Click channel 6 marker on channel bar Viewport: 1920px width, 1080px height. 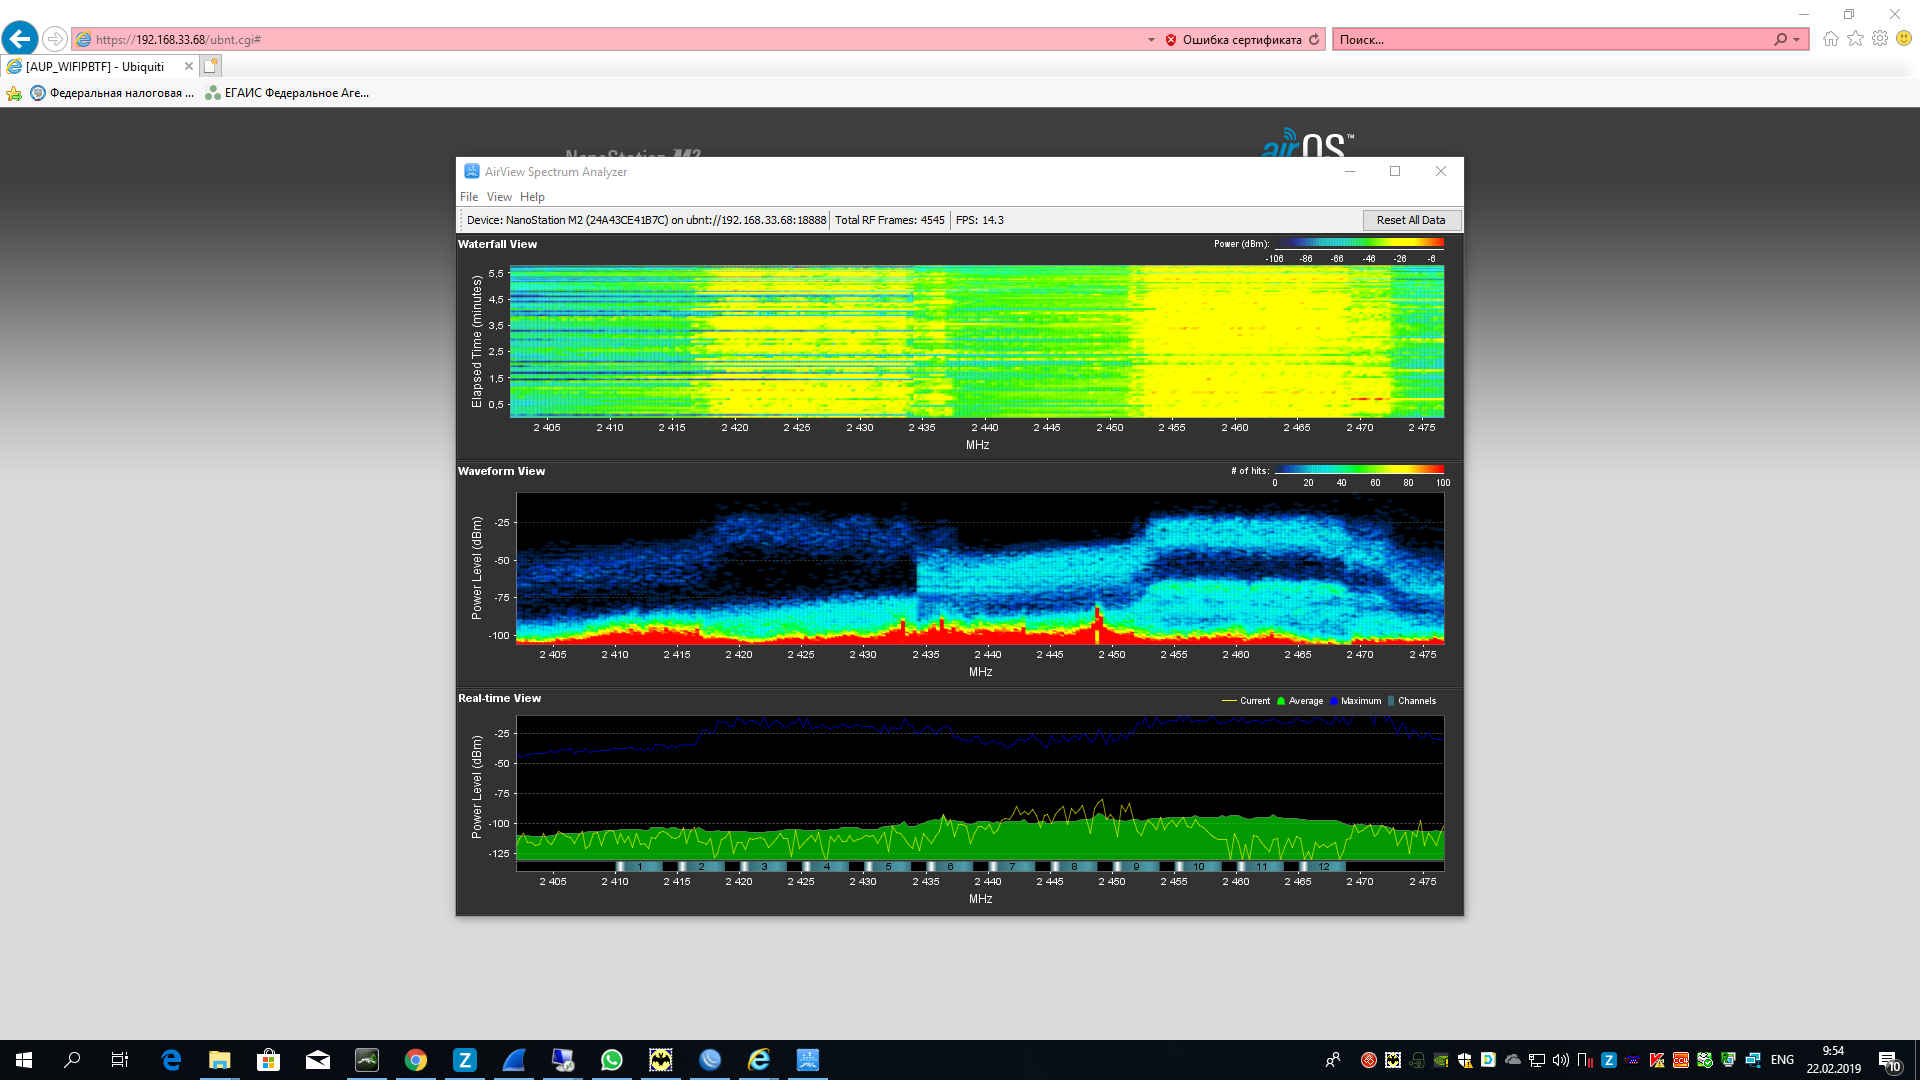pyautogui.click(x=950, y=867)
